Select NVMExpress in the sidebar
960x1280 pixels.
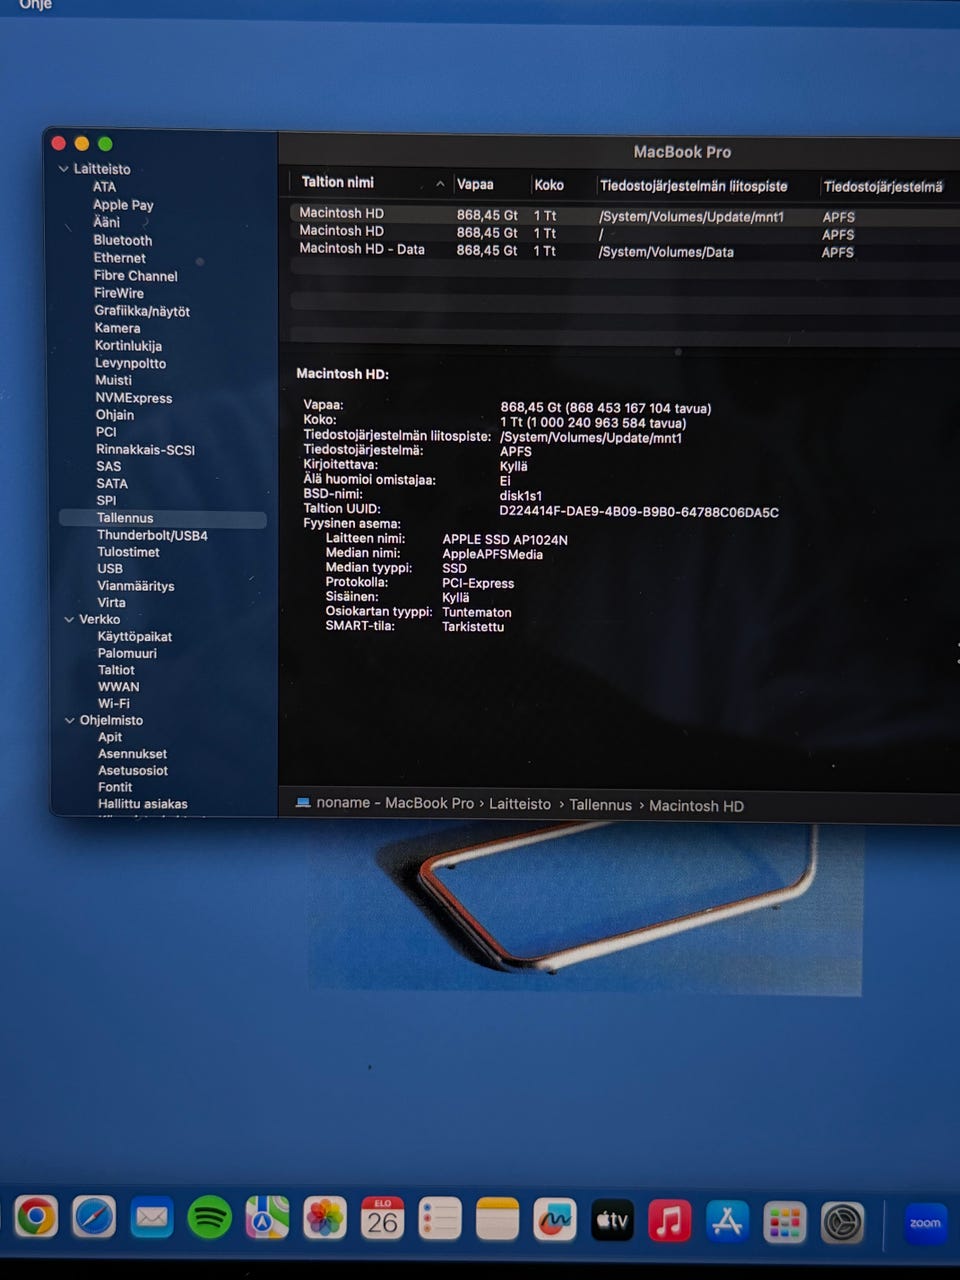click(133, 398)
